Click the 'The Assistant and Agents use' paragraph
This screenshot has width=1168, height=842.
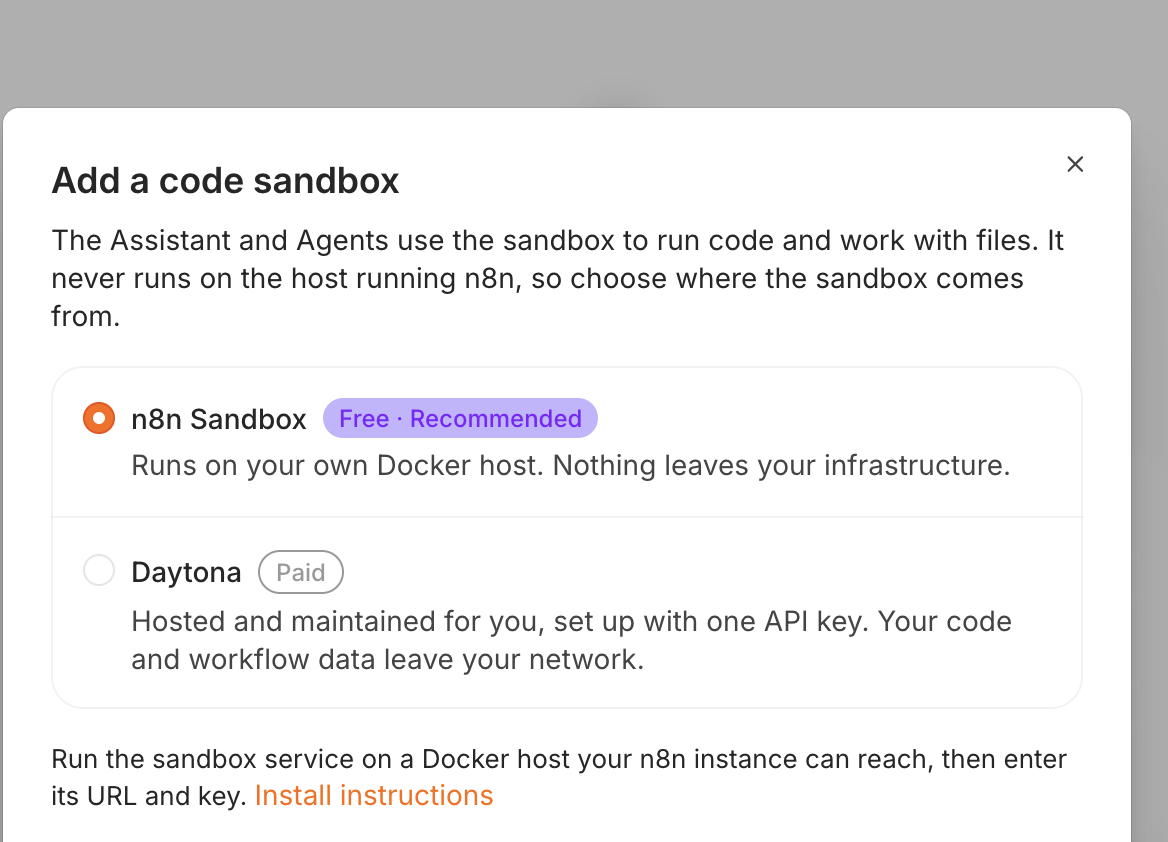(557, 278)
